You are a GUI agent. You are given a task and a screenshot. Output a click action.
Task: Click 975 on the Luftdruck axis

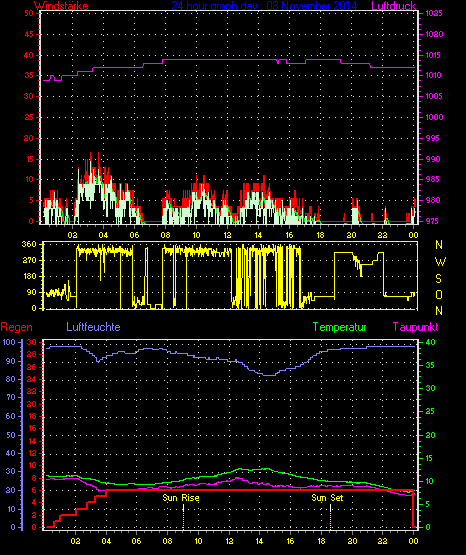[433, 221]
